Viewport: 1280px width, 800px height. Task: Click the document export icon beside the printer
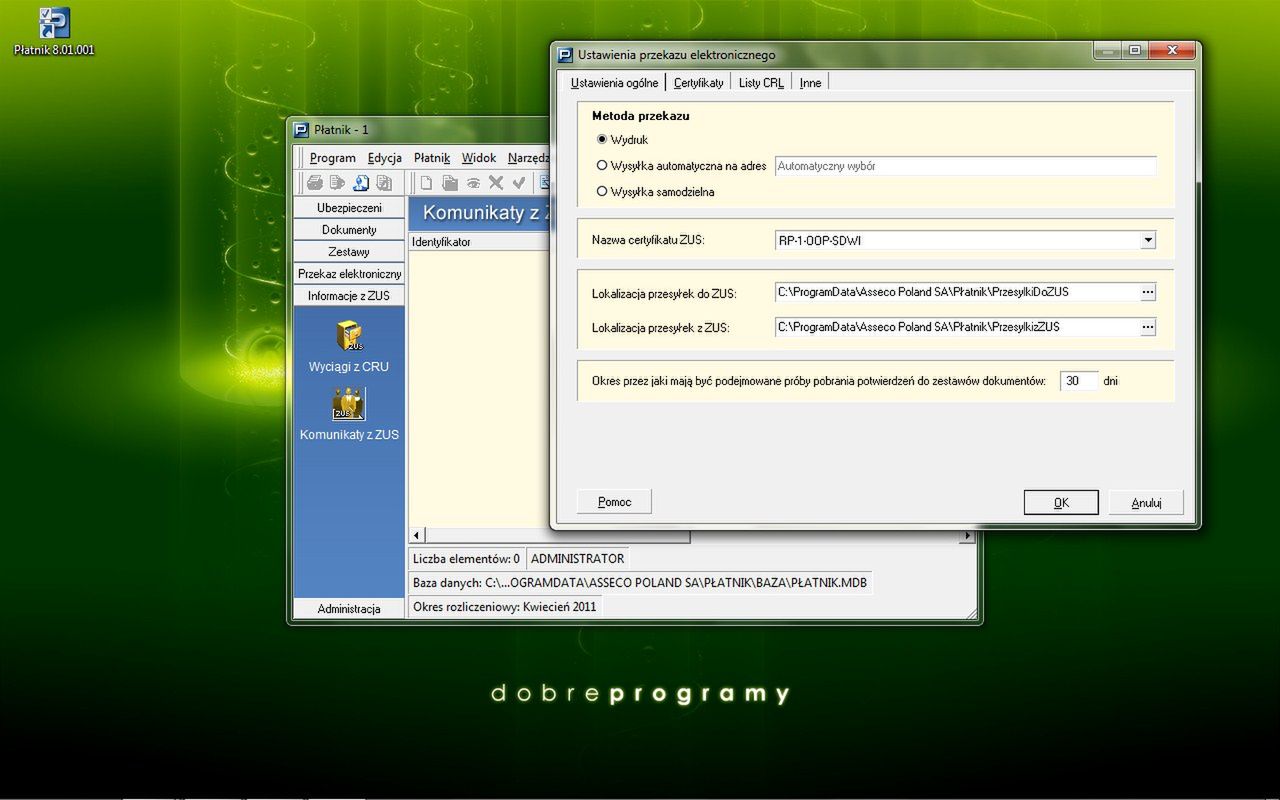coord(337,183)
